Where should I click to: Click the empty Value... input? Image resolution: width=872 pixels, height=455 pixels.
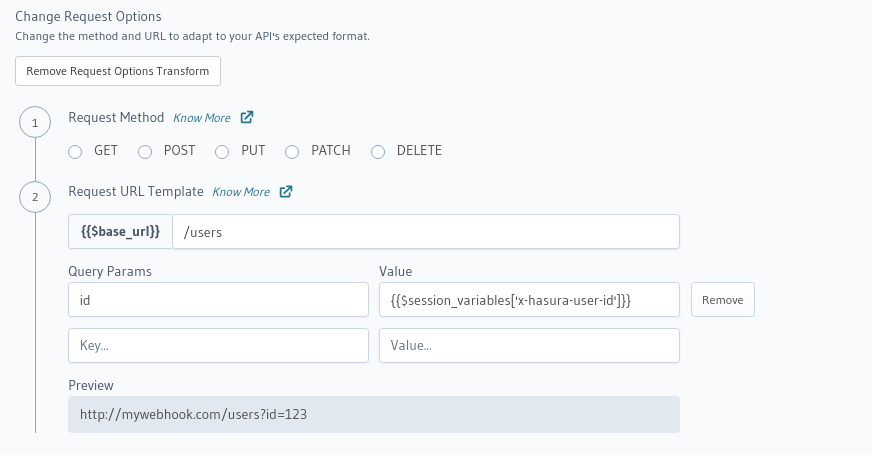529,346
